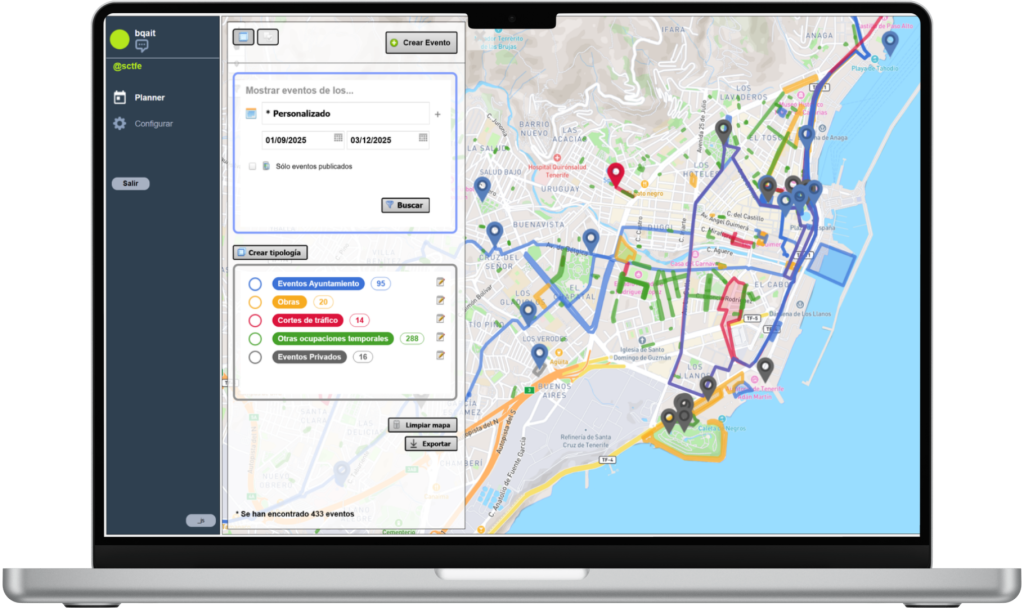Image resolution: width=1024 pixels, height=608 pixels.
Task: Toggle the Otras ocupaciones temporales circle
Action: pos(255,339)
